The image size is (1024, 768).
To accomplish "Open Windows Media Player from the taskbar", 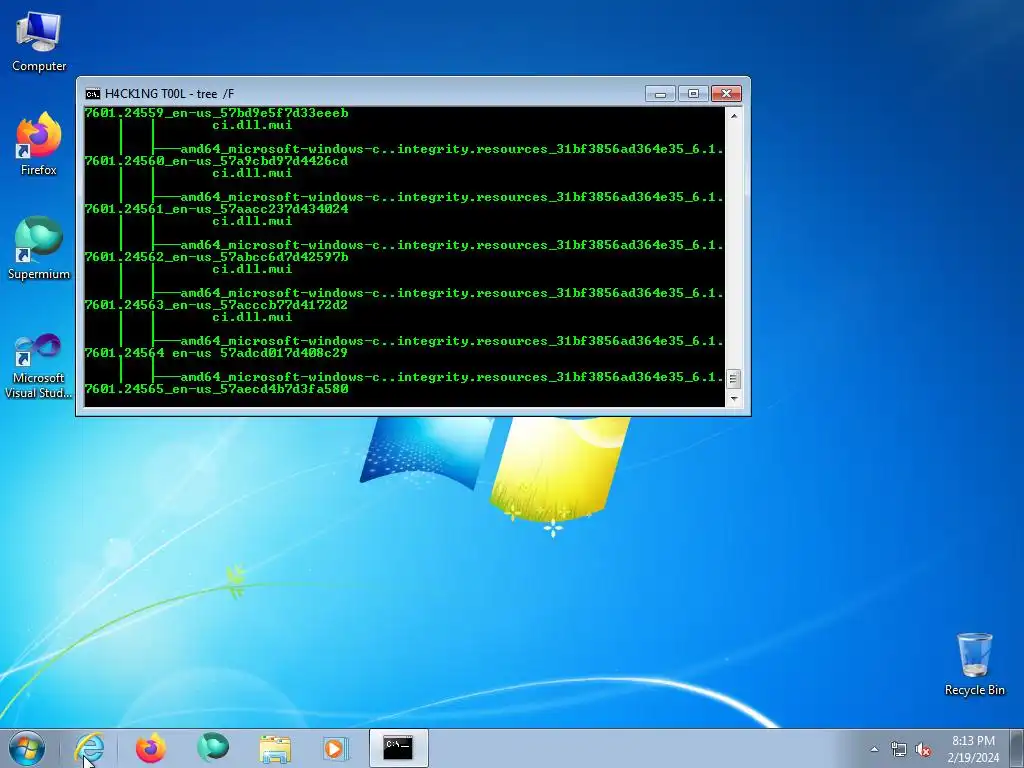I will pos(336,748).
